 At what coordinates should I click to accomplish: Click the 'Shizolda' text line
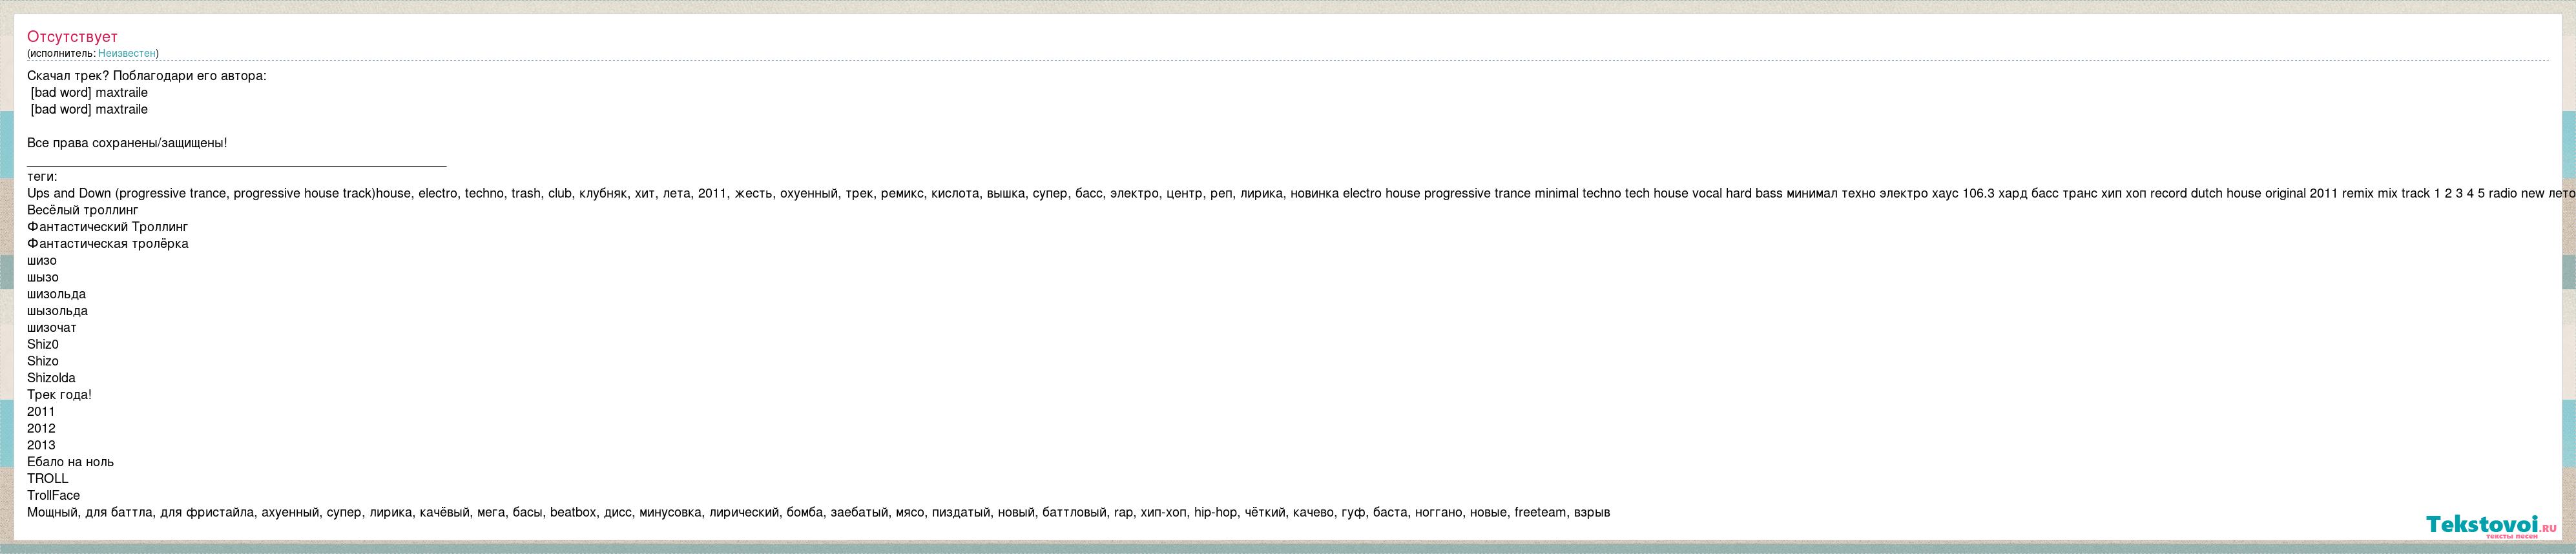(x=51, y=378)
